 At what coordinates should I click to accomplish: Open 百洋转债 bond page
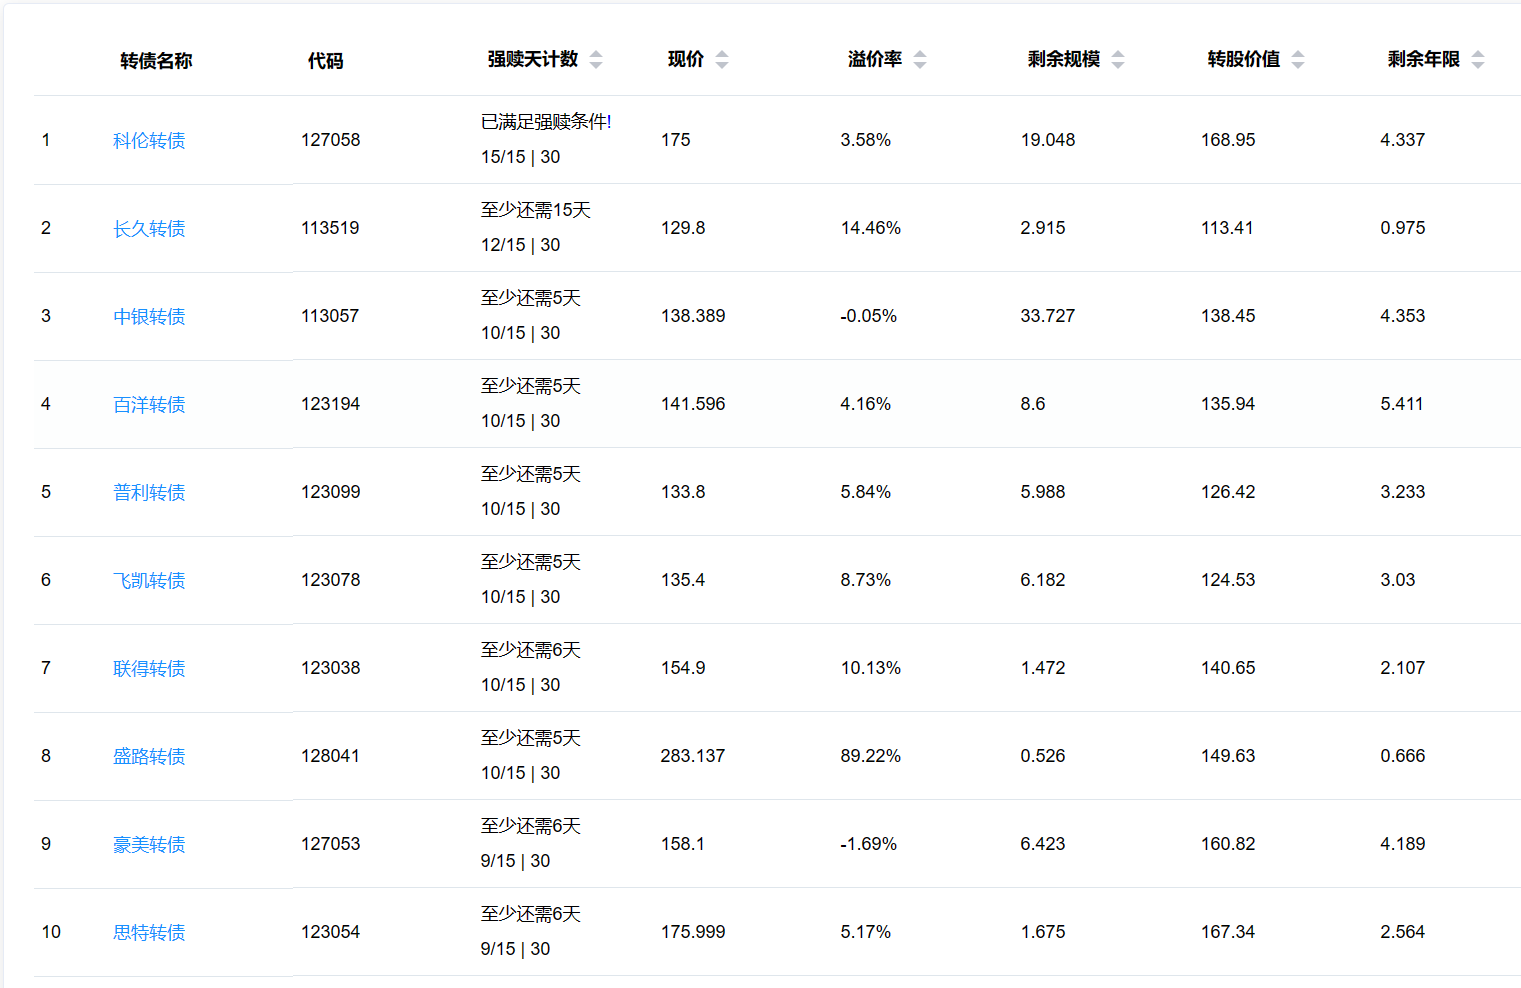click(149, 405)
